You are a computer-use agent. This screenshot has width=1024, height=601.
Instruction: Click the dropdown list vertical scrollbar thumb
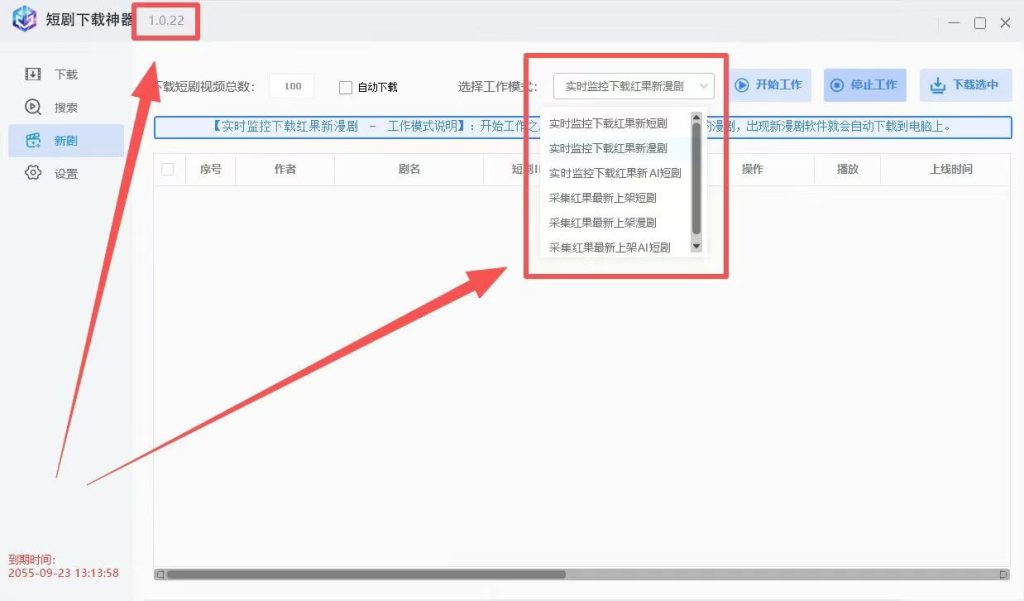[x=696, y=178]
